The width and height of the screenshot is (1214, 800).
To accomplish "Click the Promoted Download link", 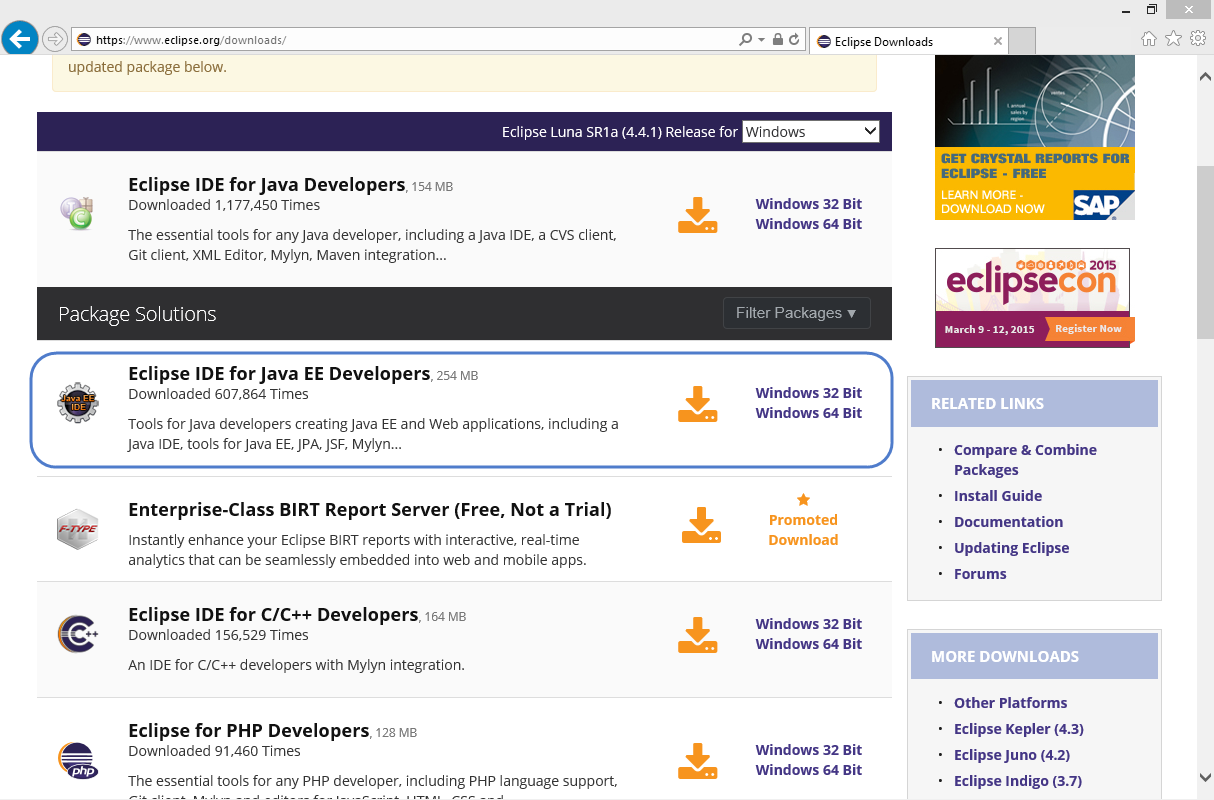I will pyautogui.click(x=803, y=529).
